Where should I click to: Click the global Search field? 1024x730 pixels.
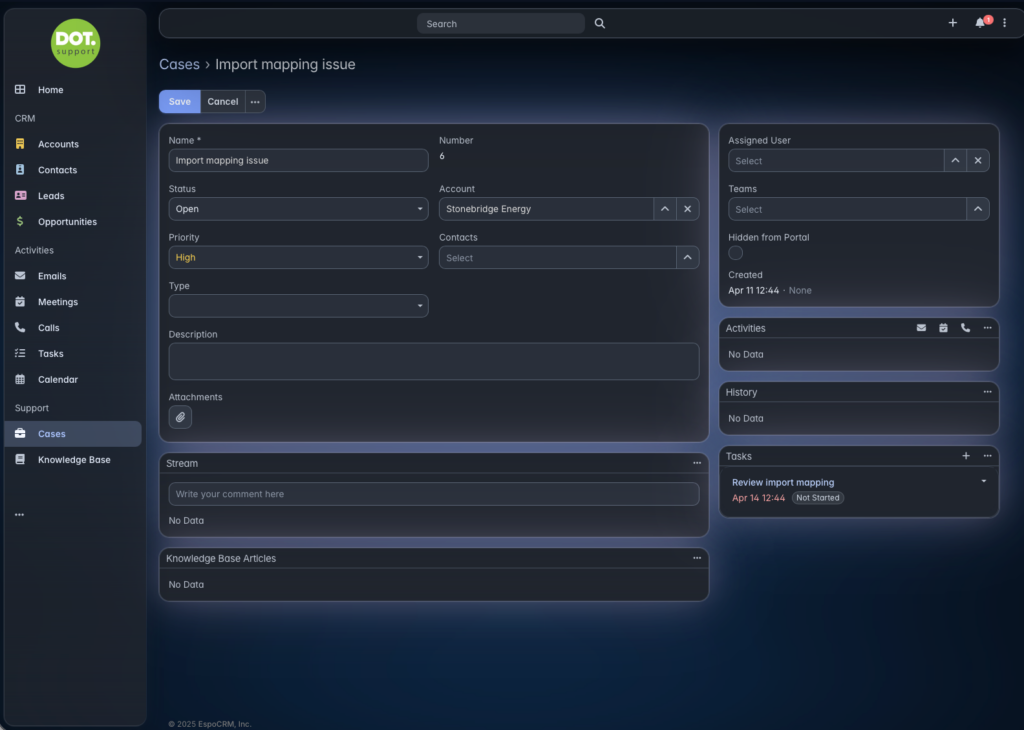(500, 24)
